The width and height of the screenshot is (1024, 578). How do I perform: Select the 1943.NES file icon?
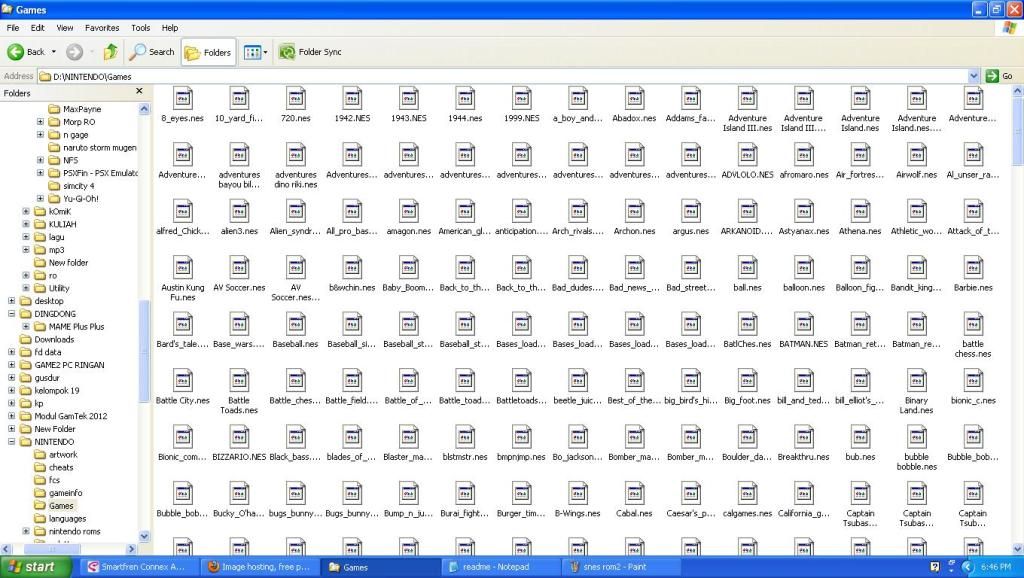pos(409,99)
